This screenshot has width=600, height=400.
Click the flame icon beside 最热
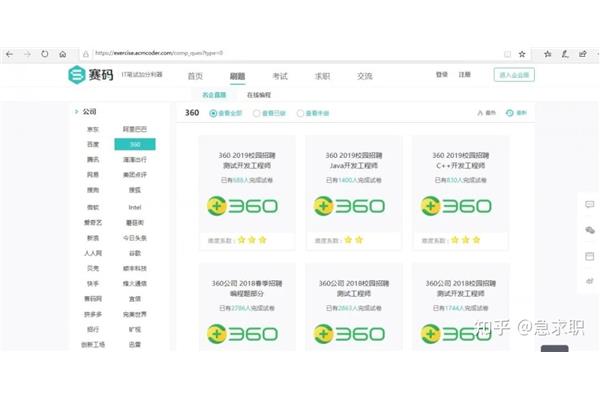tap(480, 113)
